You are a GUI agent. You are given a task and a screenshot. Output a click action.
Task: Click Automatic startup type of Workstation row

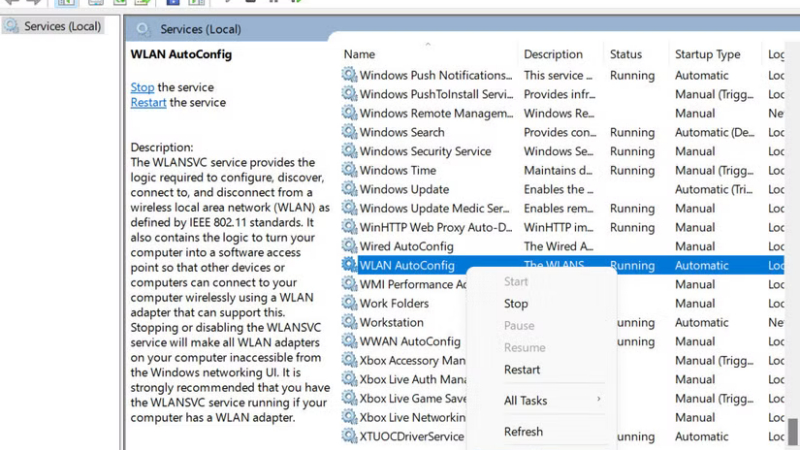click(702, 322)
